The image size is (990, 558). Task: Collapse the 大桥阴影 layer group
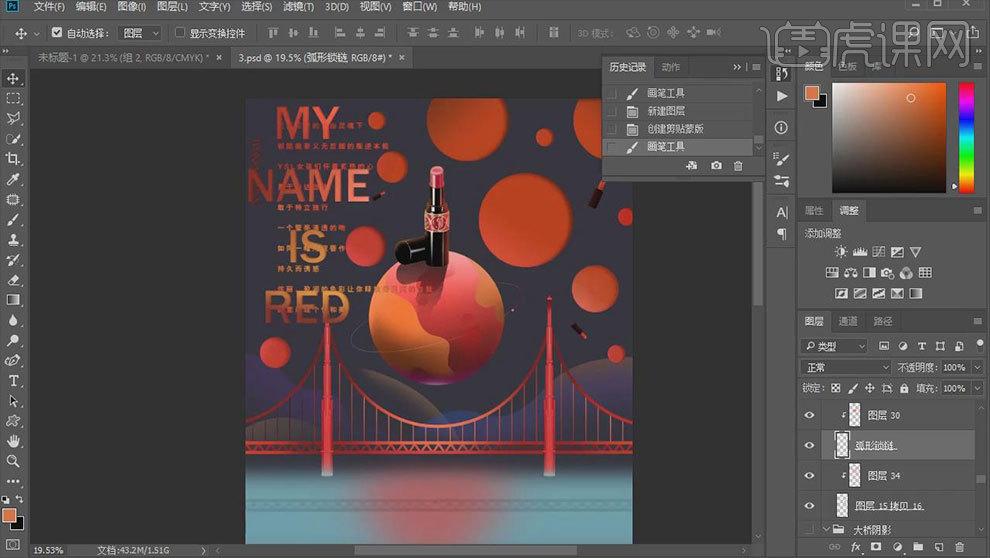tap(827, 529)
